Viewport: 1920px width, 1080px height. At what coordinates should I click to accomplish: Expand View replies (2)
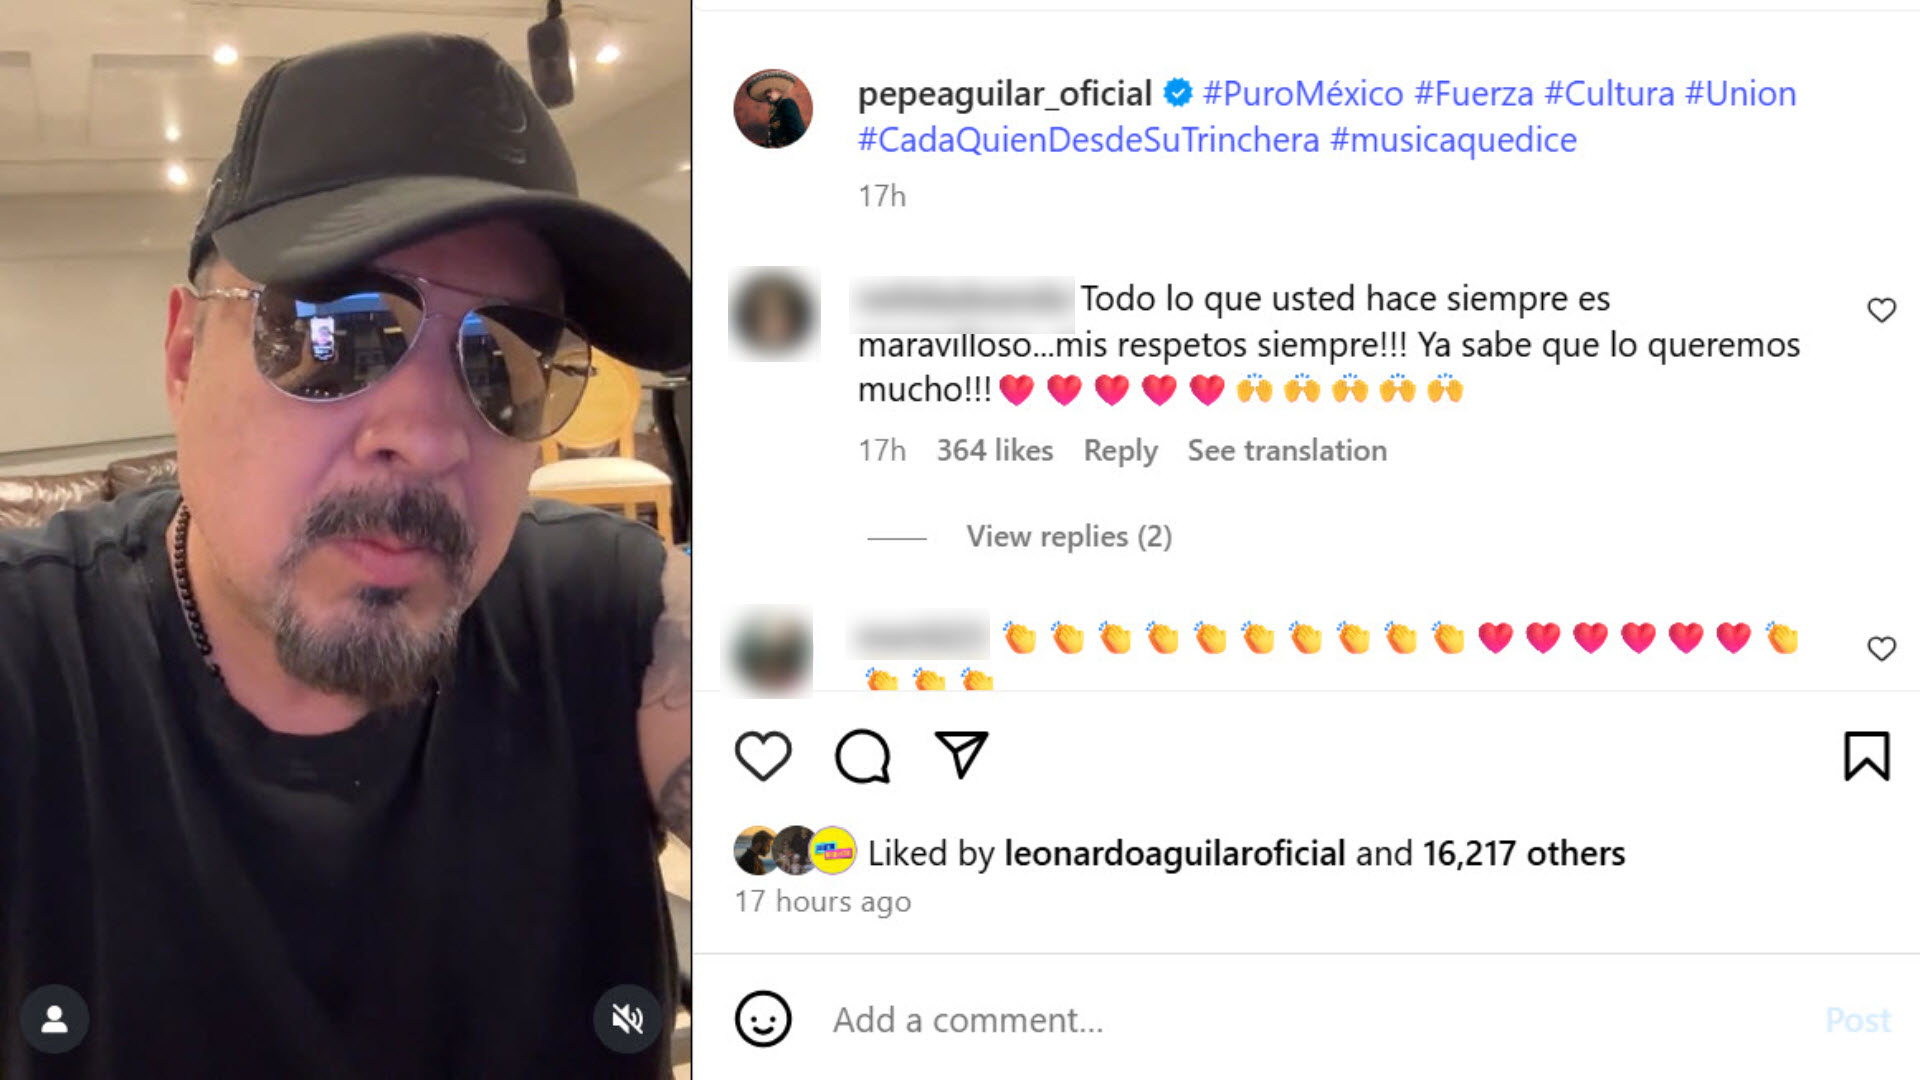pyautogui.click(x=1068, y=537)
